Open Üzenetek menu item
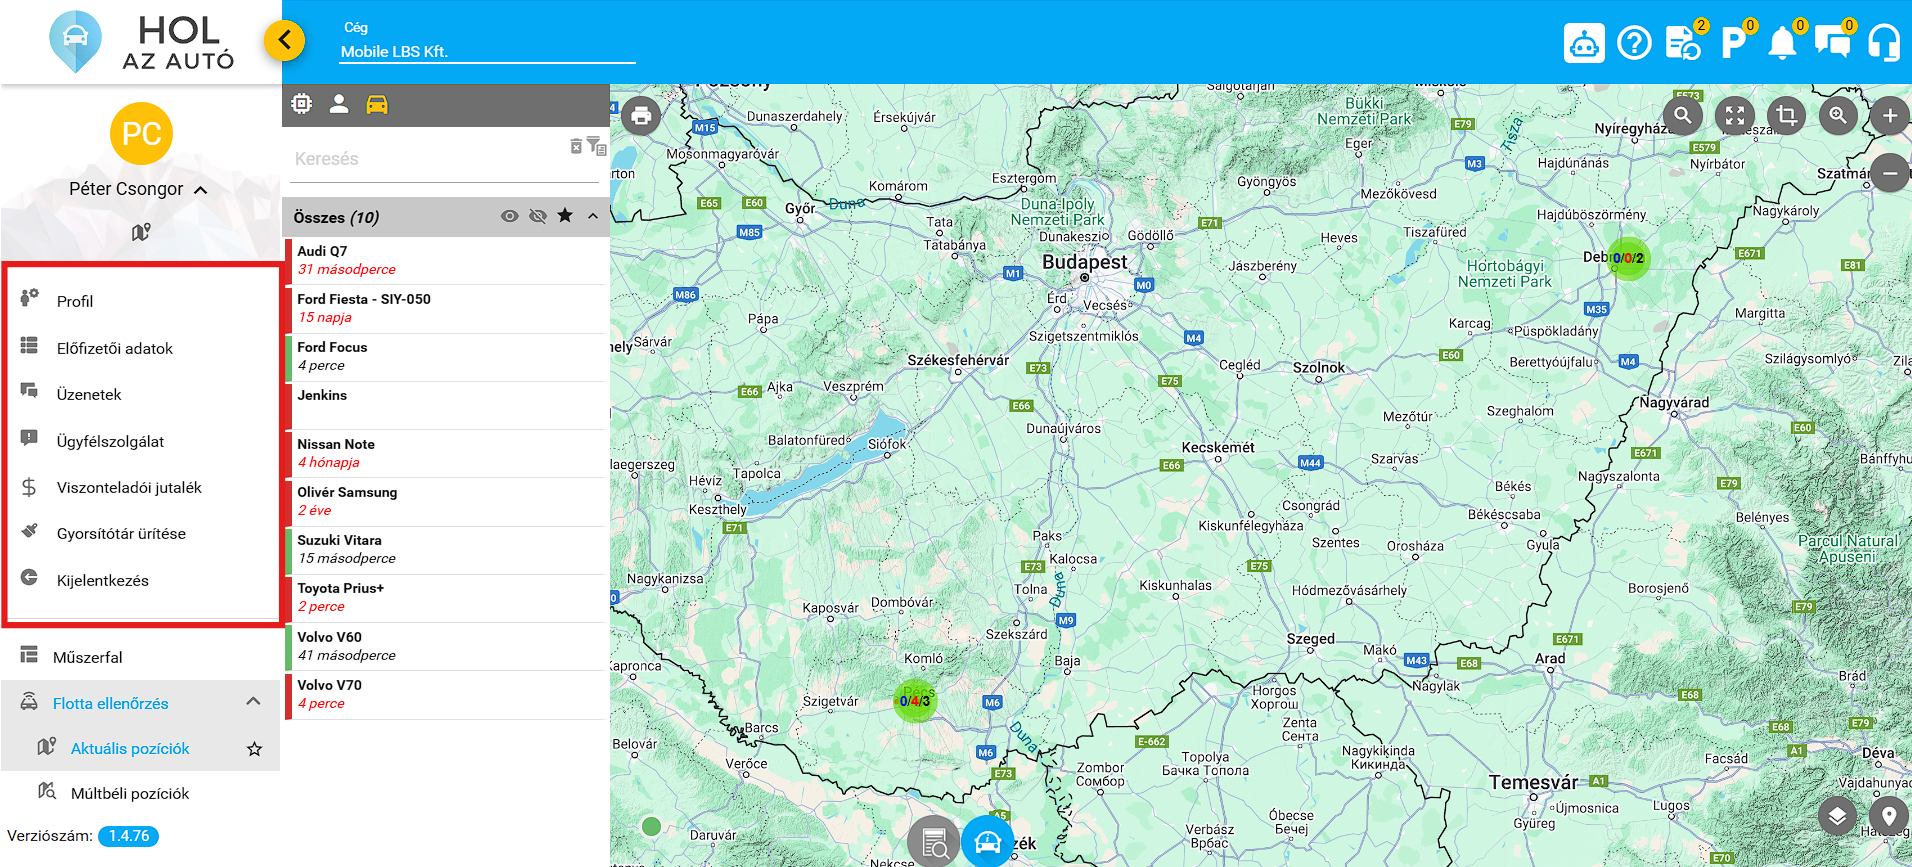Image resolution: width=1912 pixels, height=867 pixels. [89, 395]
